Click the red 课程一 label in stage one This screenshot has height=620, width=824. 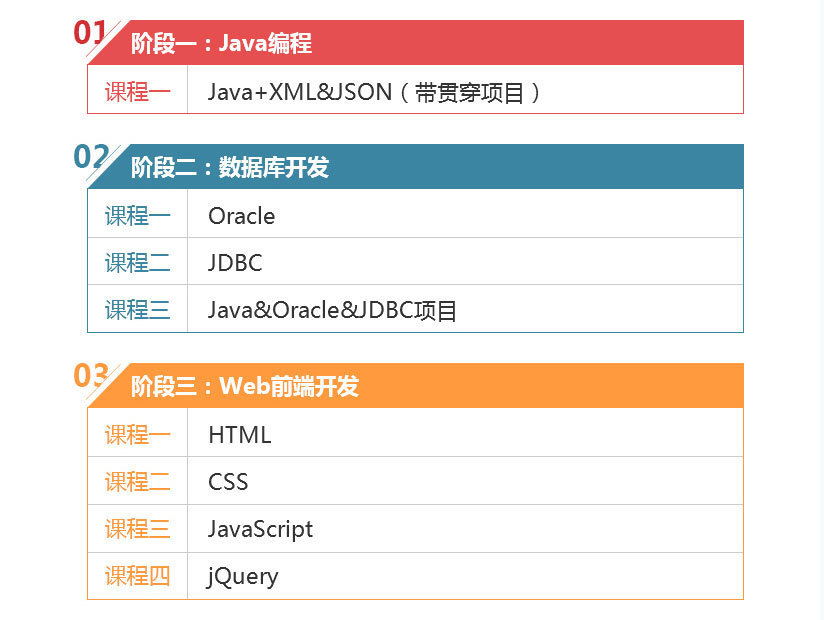click(x=138, y=92)
